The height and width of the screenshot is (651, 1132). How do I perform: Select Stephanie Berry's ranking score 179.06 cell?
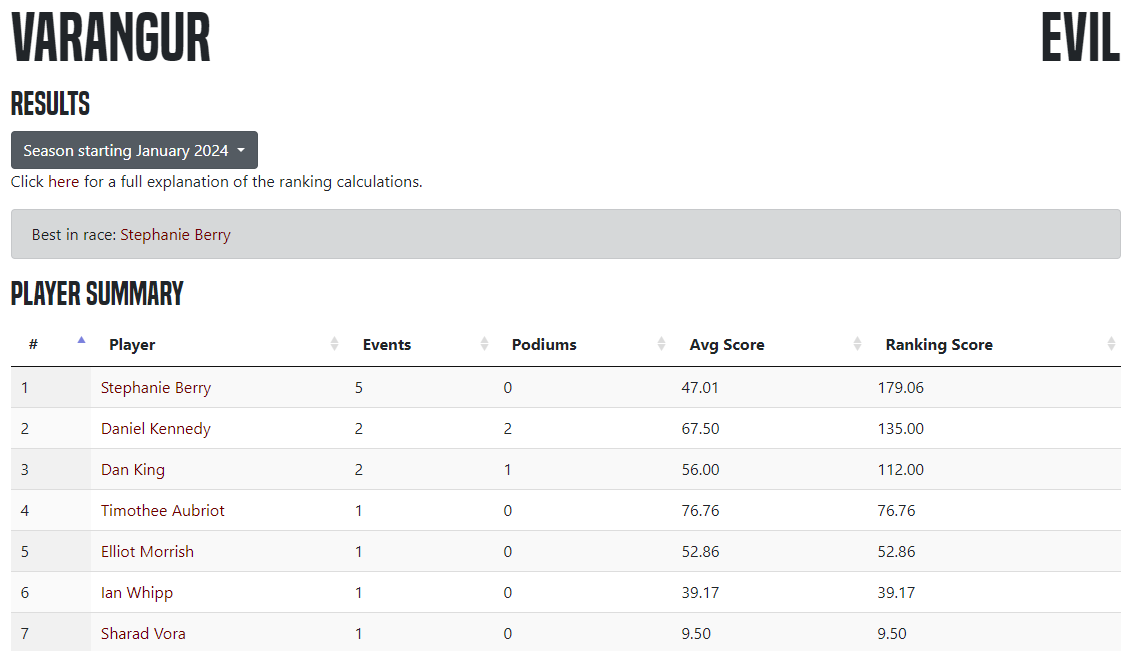(x=900, y=387)
